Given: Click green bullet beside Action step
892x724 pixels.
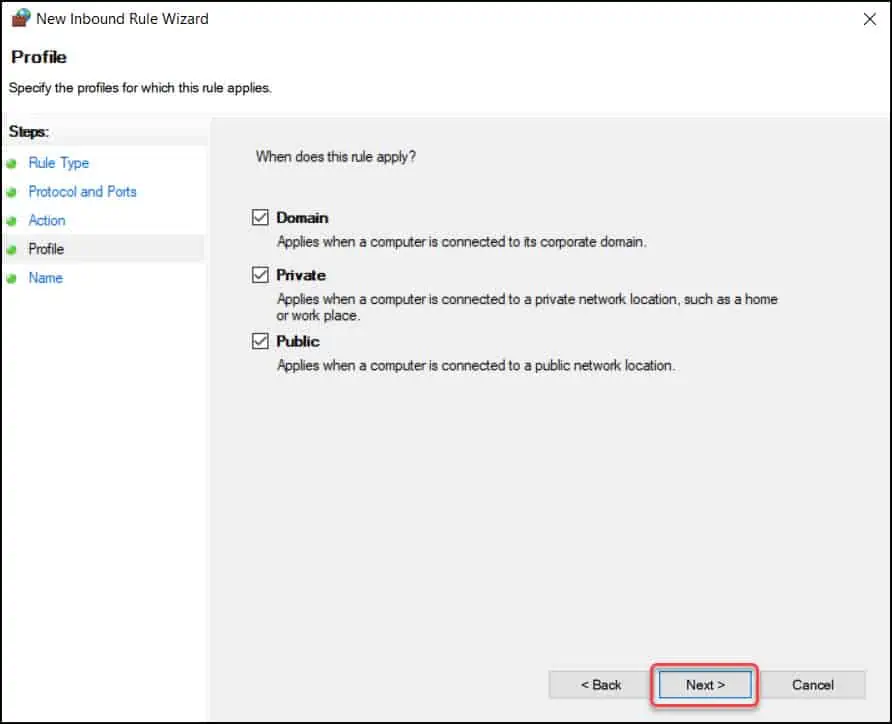Looking at the screenshot, I should tap(11, 221).
